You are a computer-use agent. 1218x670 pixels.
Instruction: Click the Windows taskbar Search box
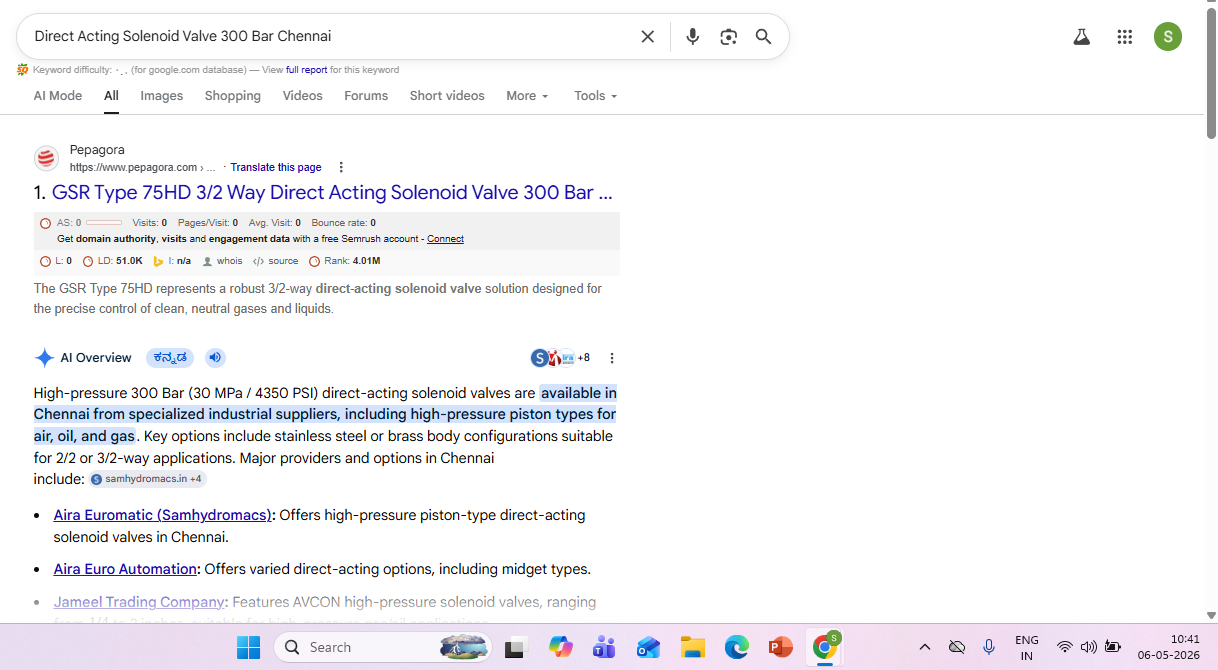(383, 648)
